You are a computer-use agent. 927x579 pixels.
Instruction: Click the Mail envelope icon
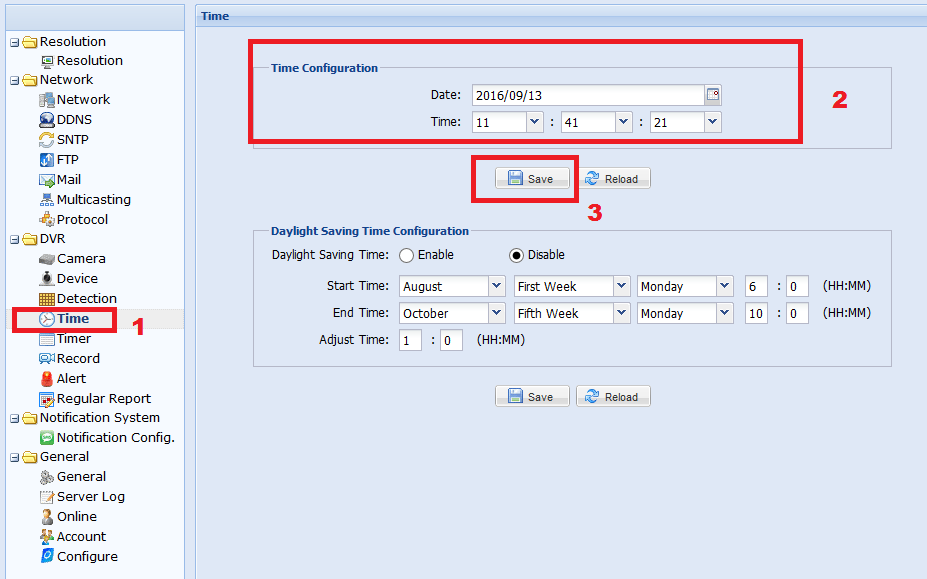pyautogui.click(x=47, y=180)
